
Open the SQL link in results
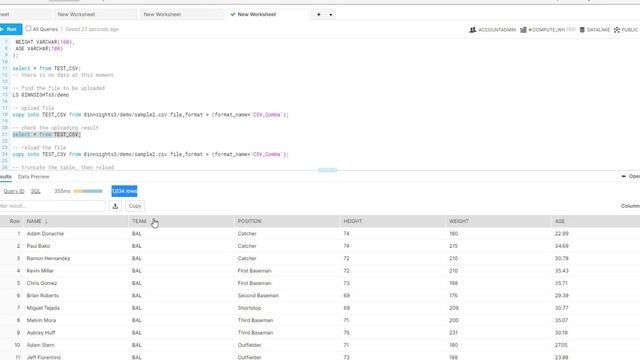(36, 191)
